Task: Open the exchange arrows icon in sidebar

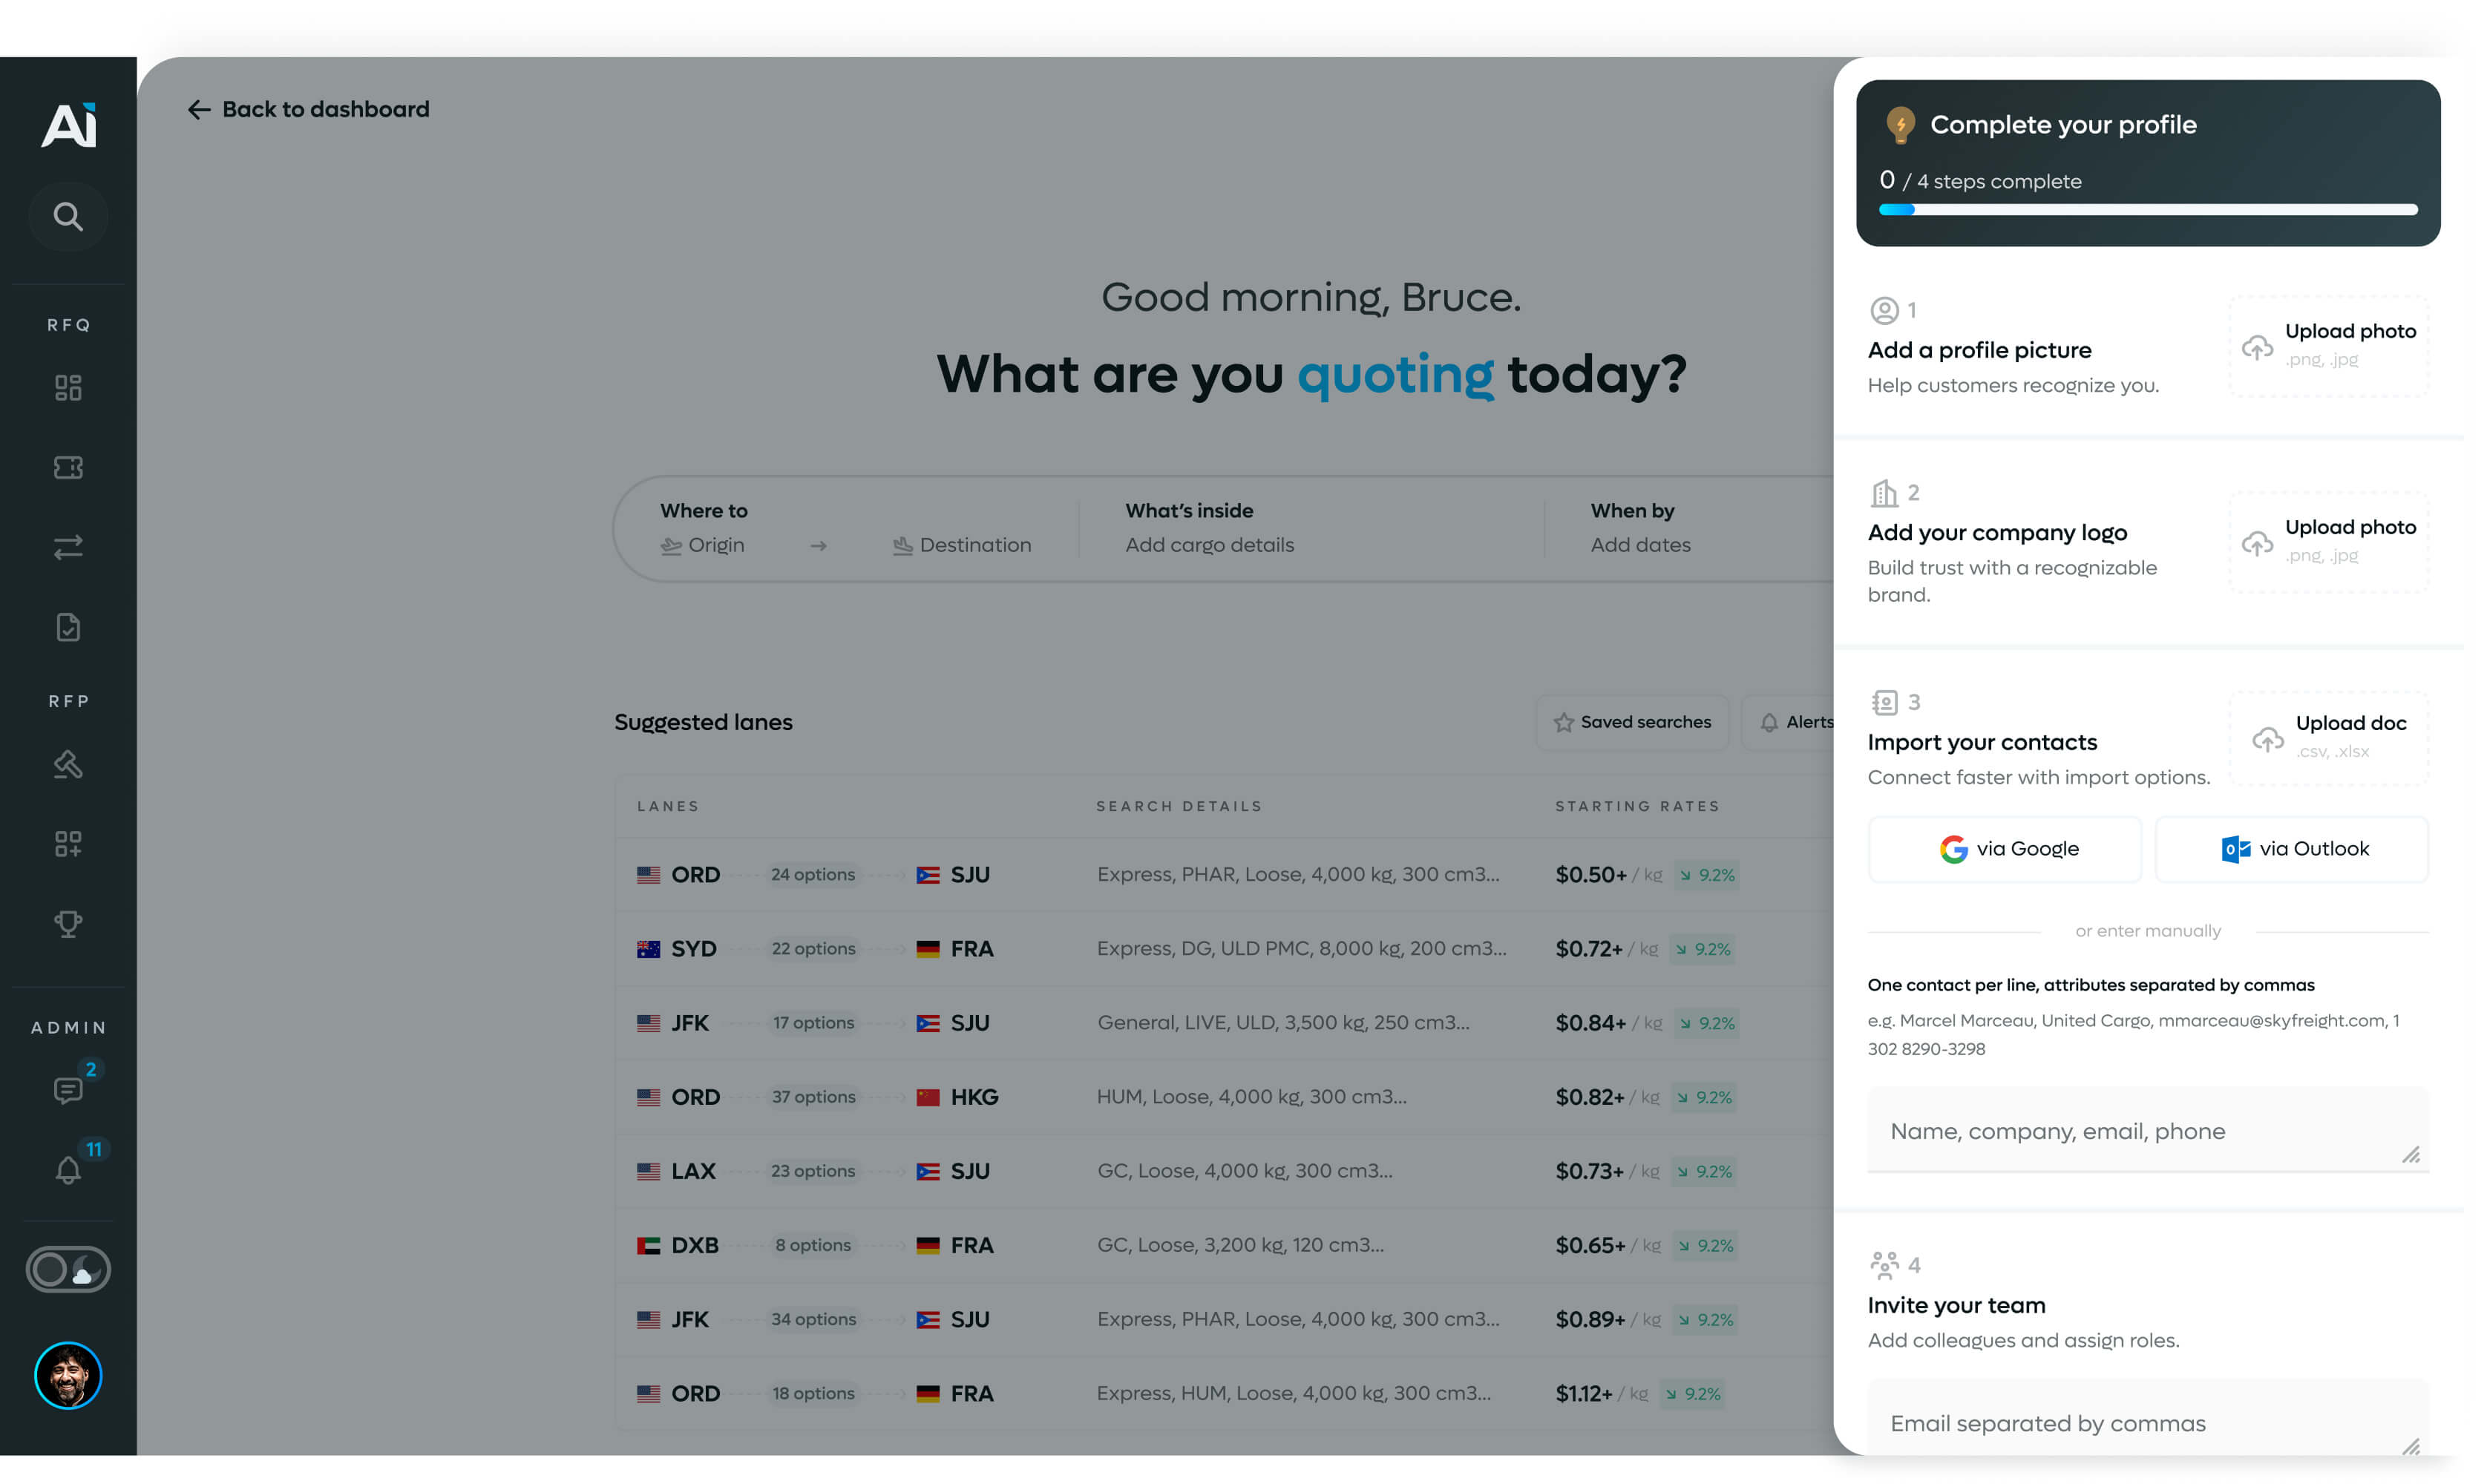Action: [x=68, y=547]
